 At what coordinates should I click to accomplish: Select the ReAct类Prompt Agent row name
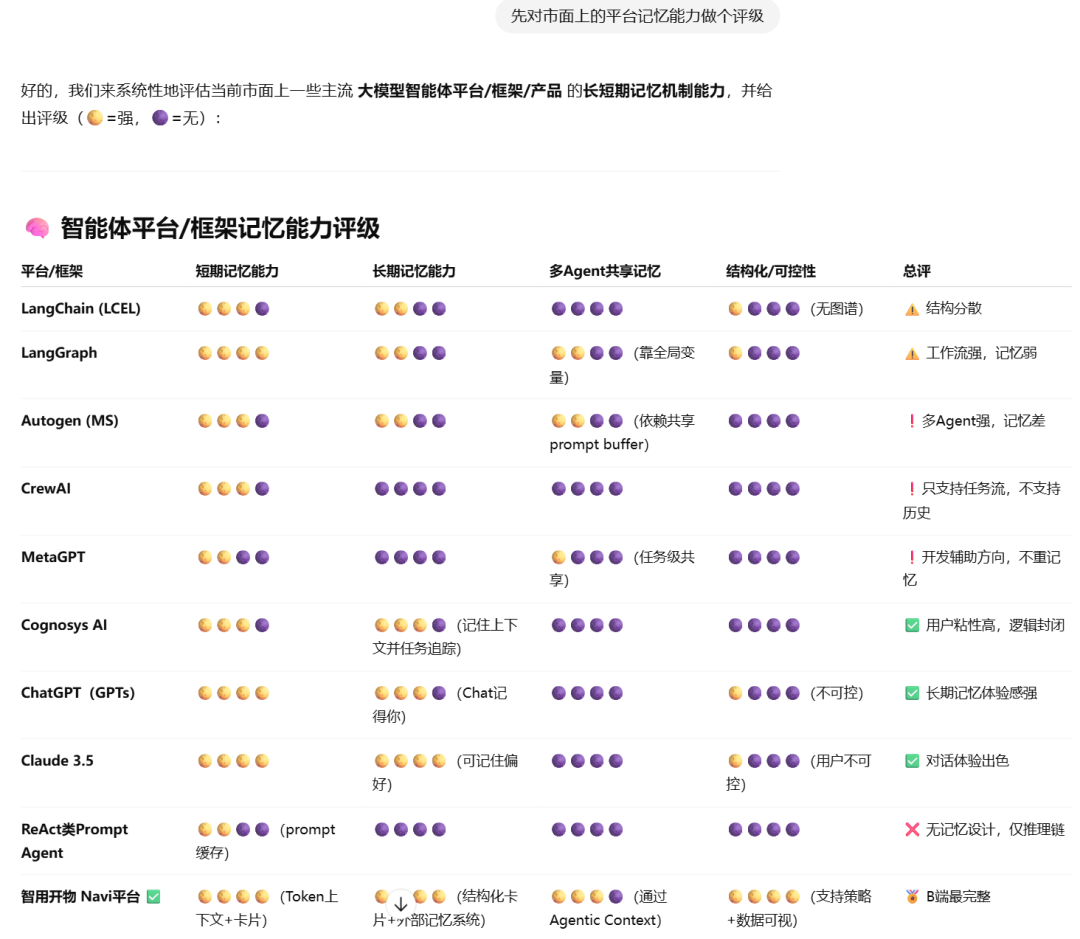click(x=74, y=841)
